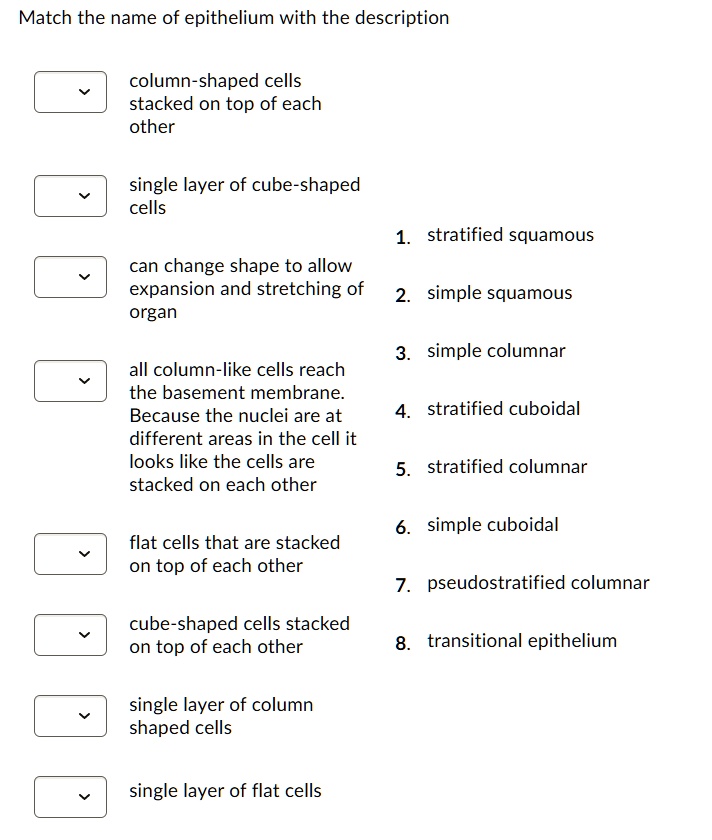Expand the dropdown for single layer of cube-shaped cells
The image size is (712, 840).
pos(70,196)
